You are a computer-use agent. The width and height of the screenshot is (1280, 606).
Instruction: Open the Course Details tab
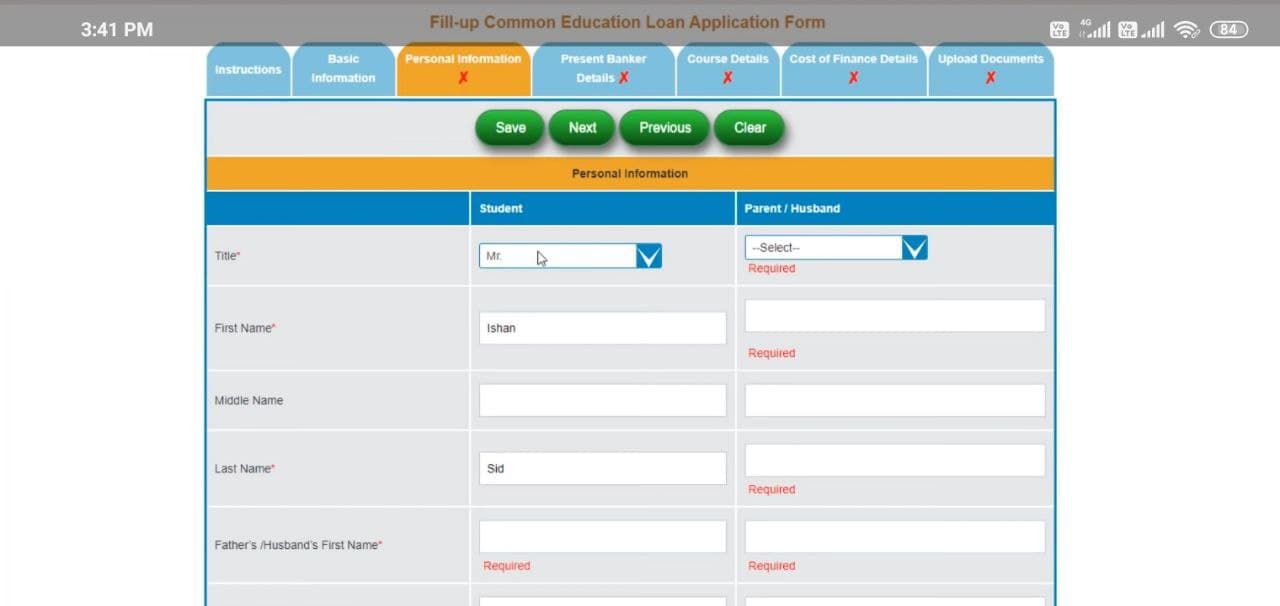pyautogui.click(x=728, y=69)
